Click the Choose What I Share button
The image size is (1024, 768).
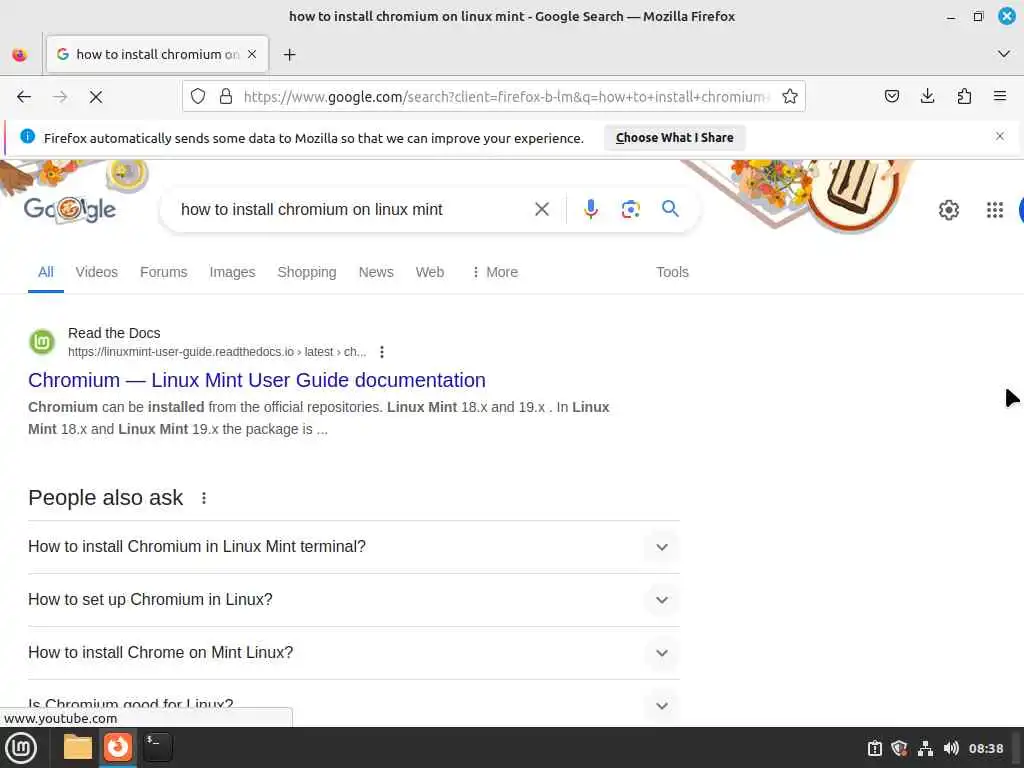click(x=675, y=138)
